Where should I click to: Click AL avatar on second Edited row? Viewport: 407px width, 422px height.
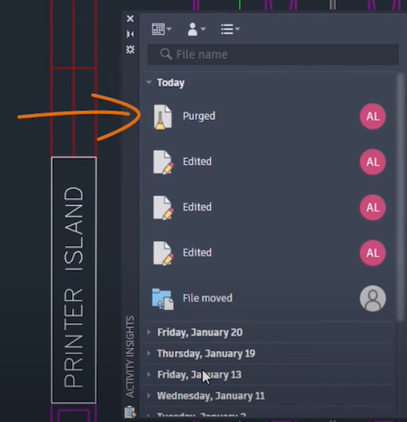click(373, 208)
